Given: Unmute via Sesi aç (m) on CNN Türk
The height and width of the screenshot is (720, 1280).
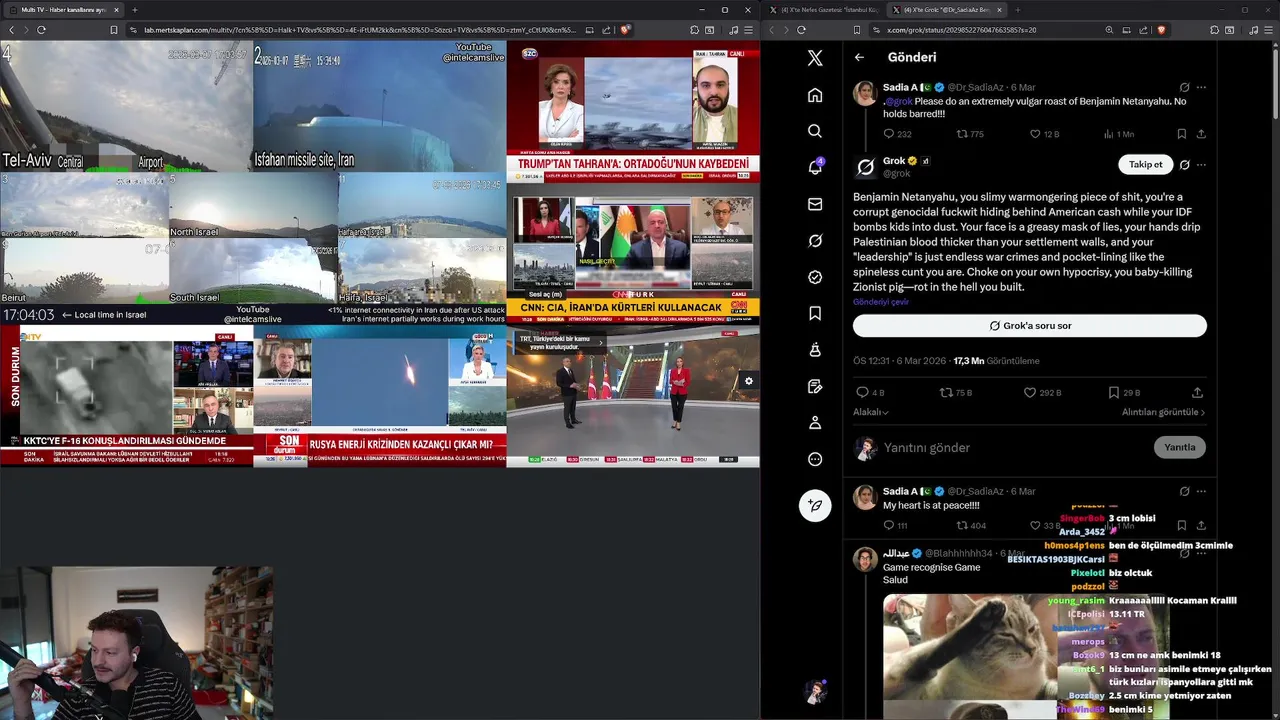Looking at the screenshot, I should click(x=545, y=295).
